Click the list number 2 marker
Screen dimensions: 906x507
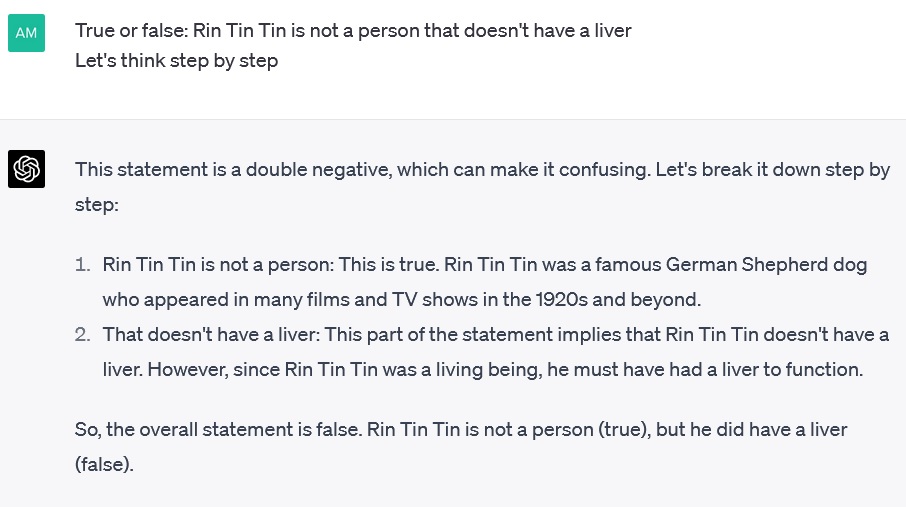(x=83, y=335)
